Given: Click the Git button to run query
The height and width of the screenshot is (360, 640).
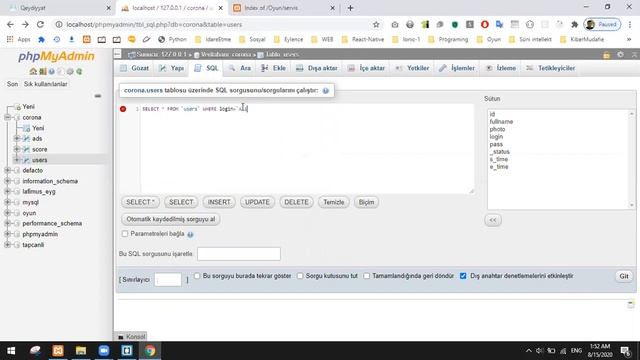Looking at the screenshot, I should coord(624,276).
